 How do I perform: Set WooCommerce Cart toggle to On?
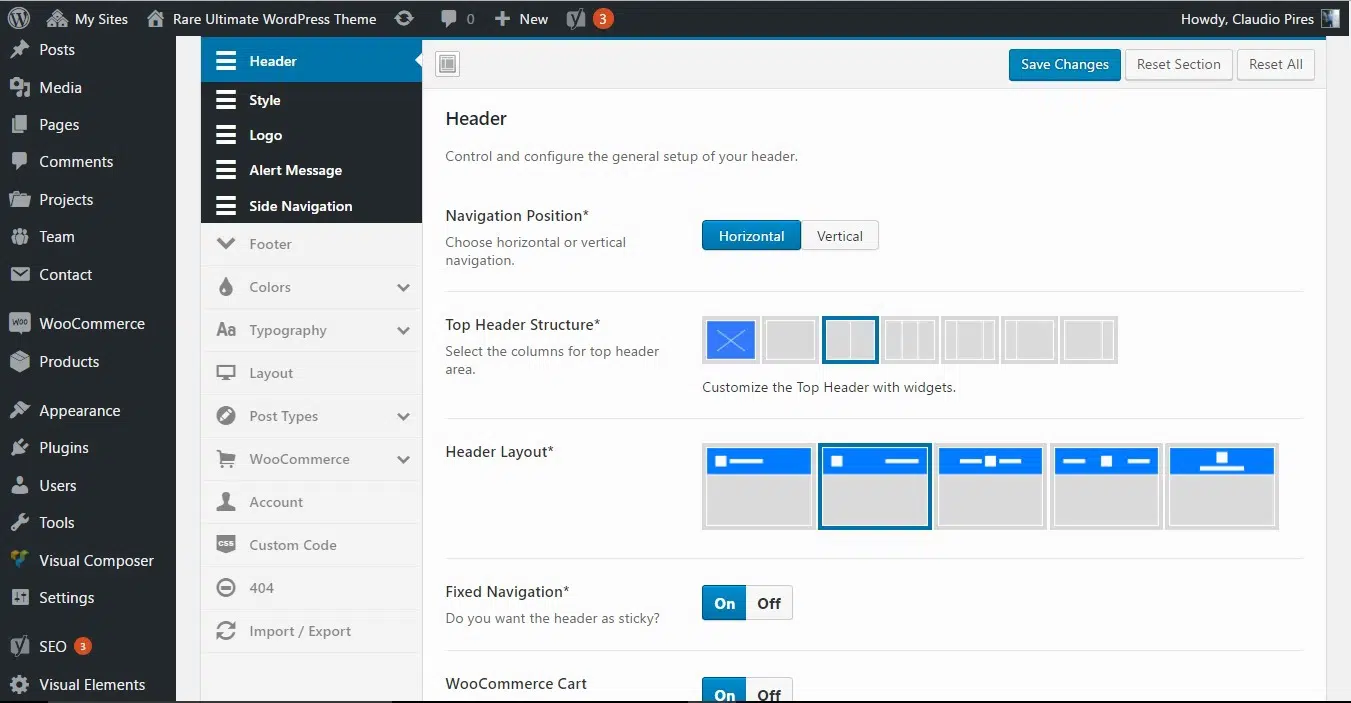click(x=724, y=692)
